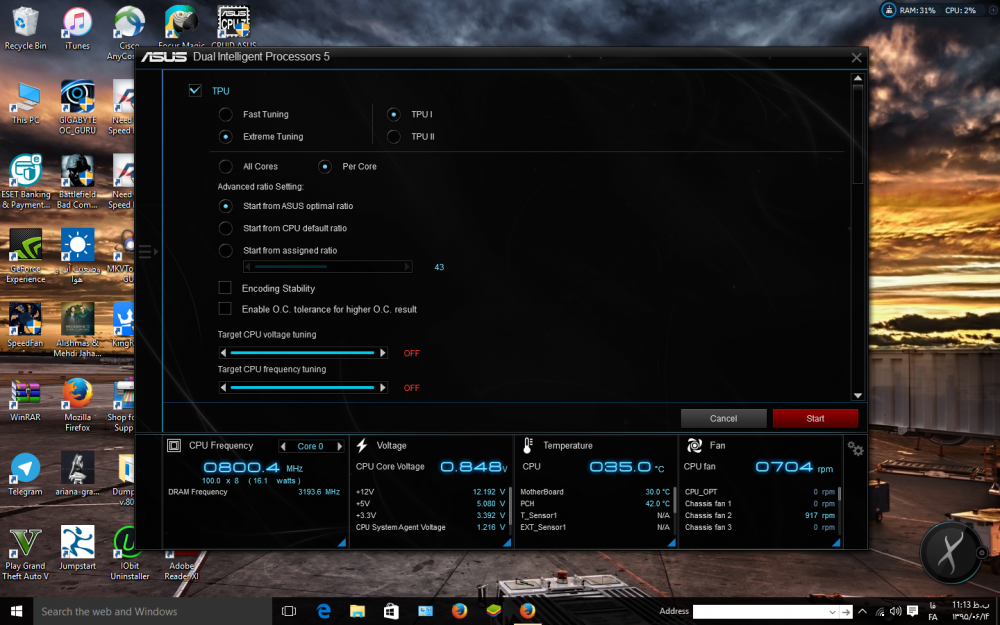Select Start from ASUS optimal ratio
Screen dimensions: 1000x625
[226, 206]
